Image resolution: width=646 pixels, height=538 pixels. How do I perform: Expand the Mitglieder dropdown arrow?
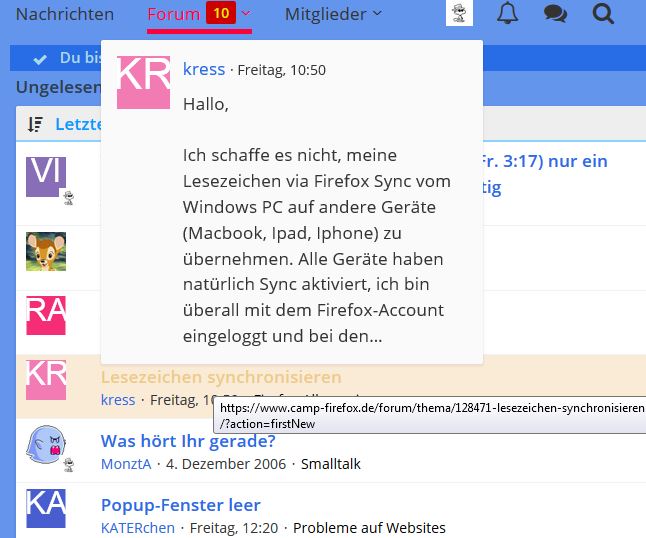(x=377, y=14)
